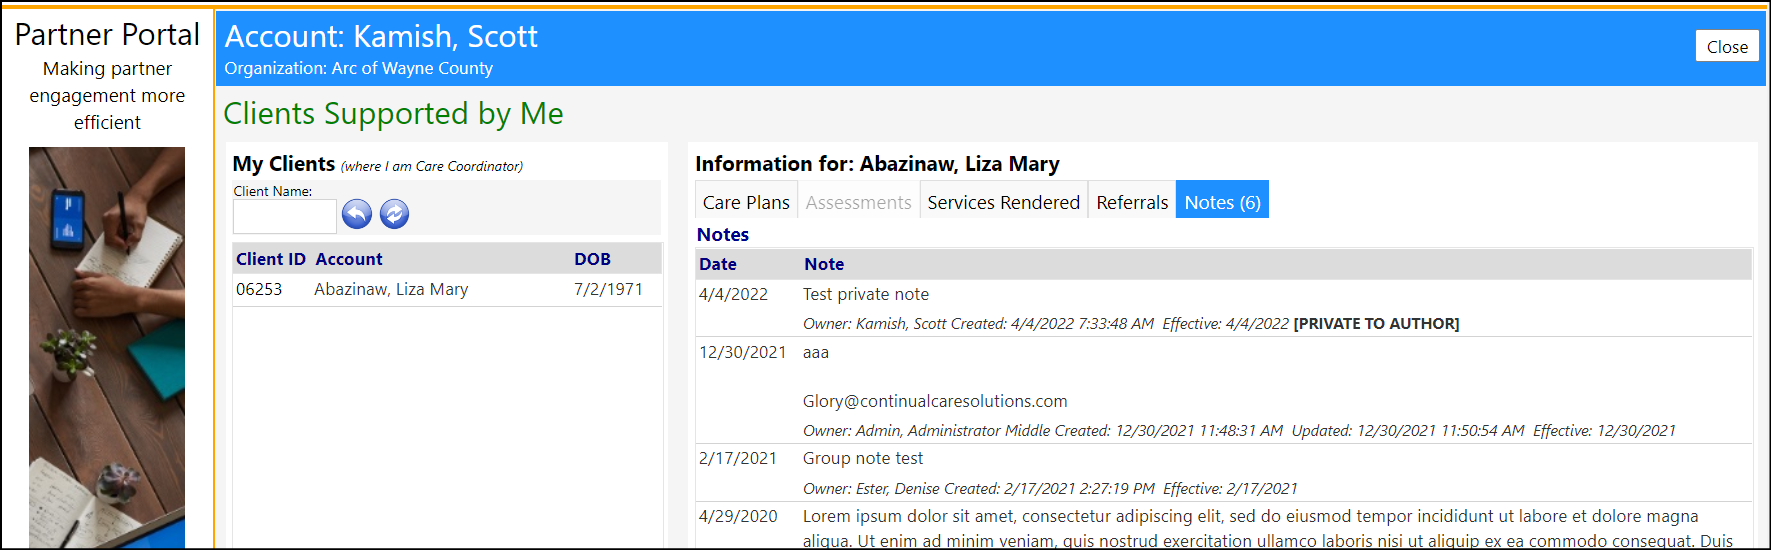Click the greyed Assessments tab
The width and height of the screenshot is (1771, 550).
[x=858, y=202]
